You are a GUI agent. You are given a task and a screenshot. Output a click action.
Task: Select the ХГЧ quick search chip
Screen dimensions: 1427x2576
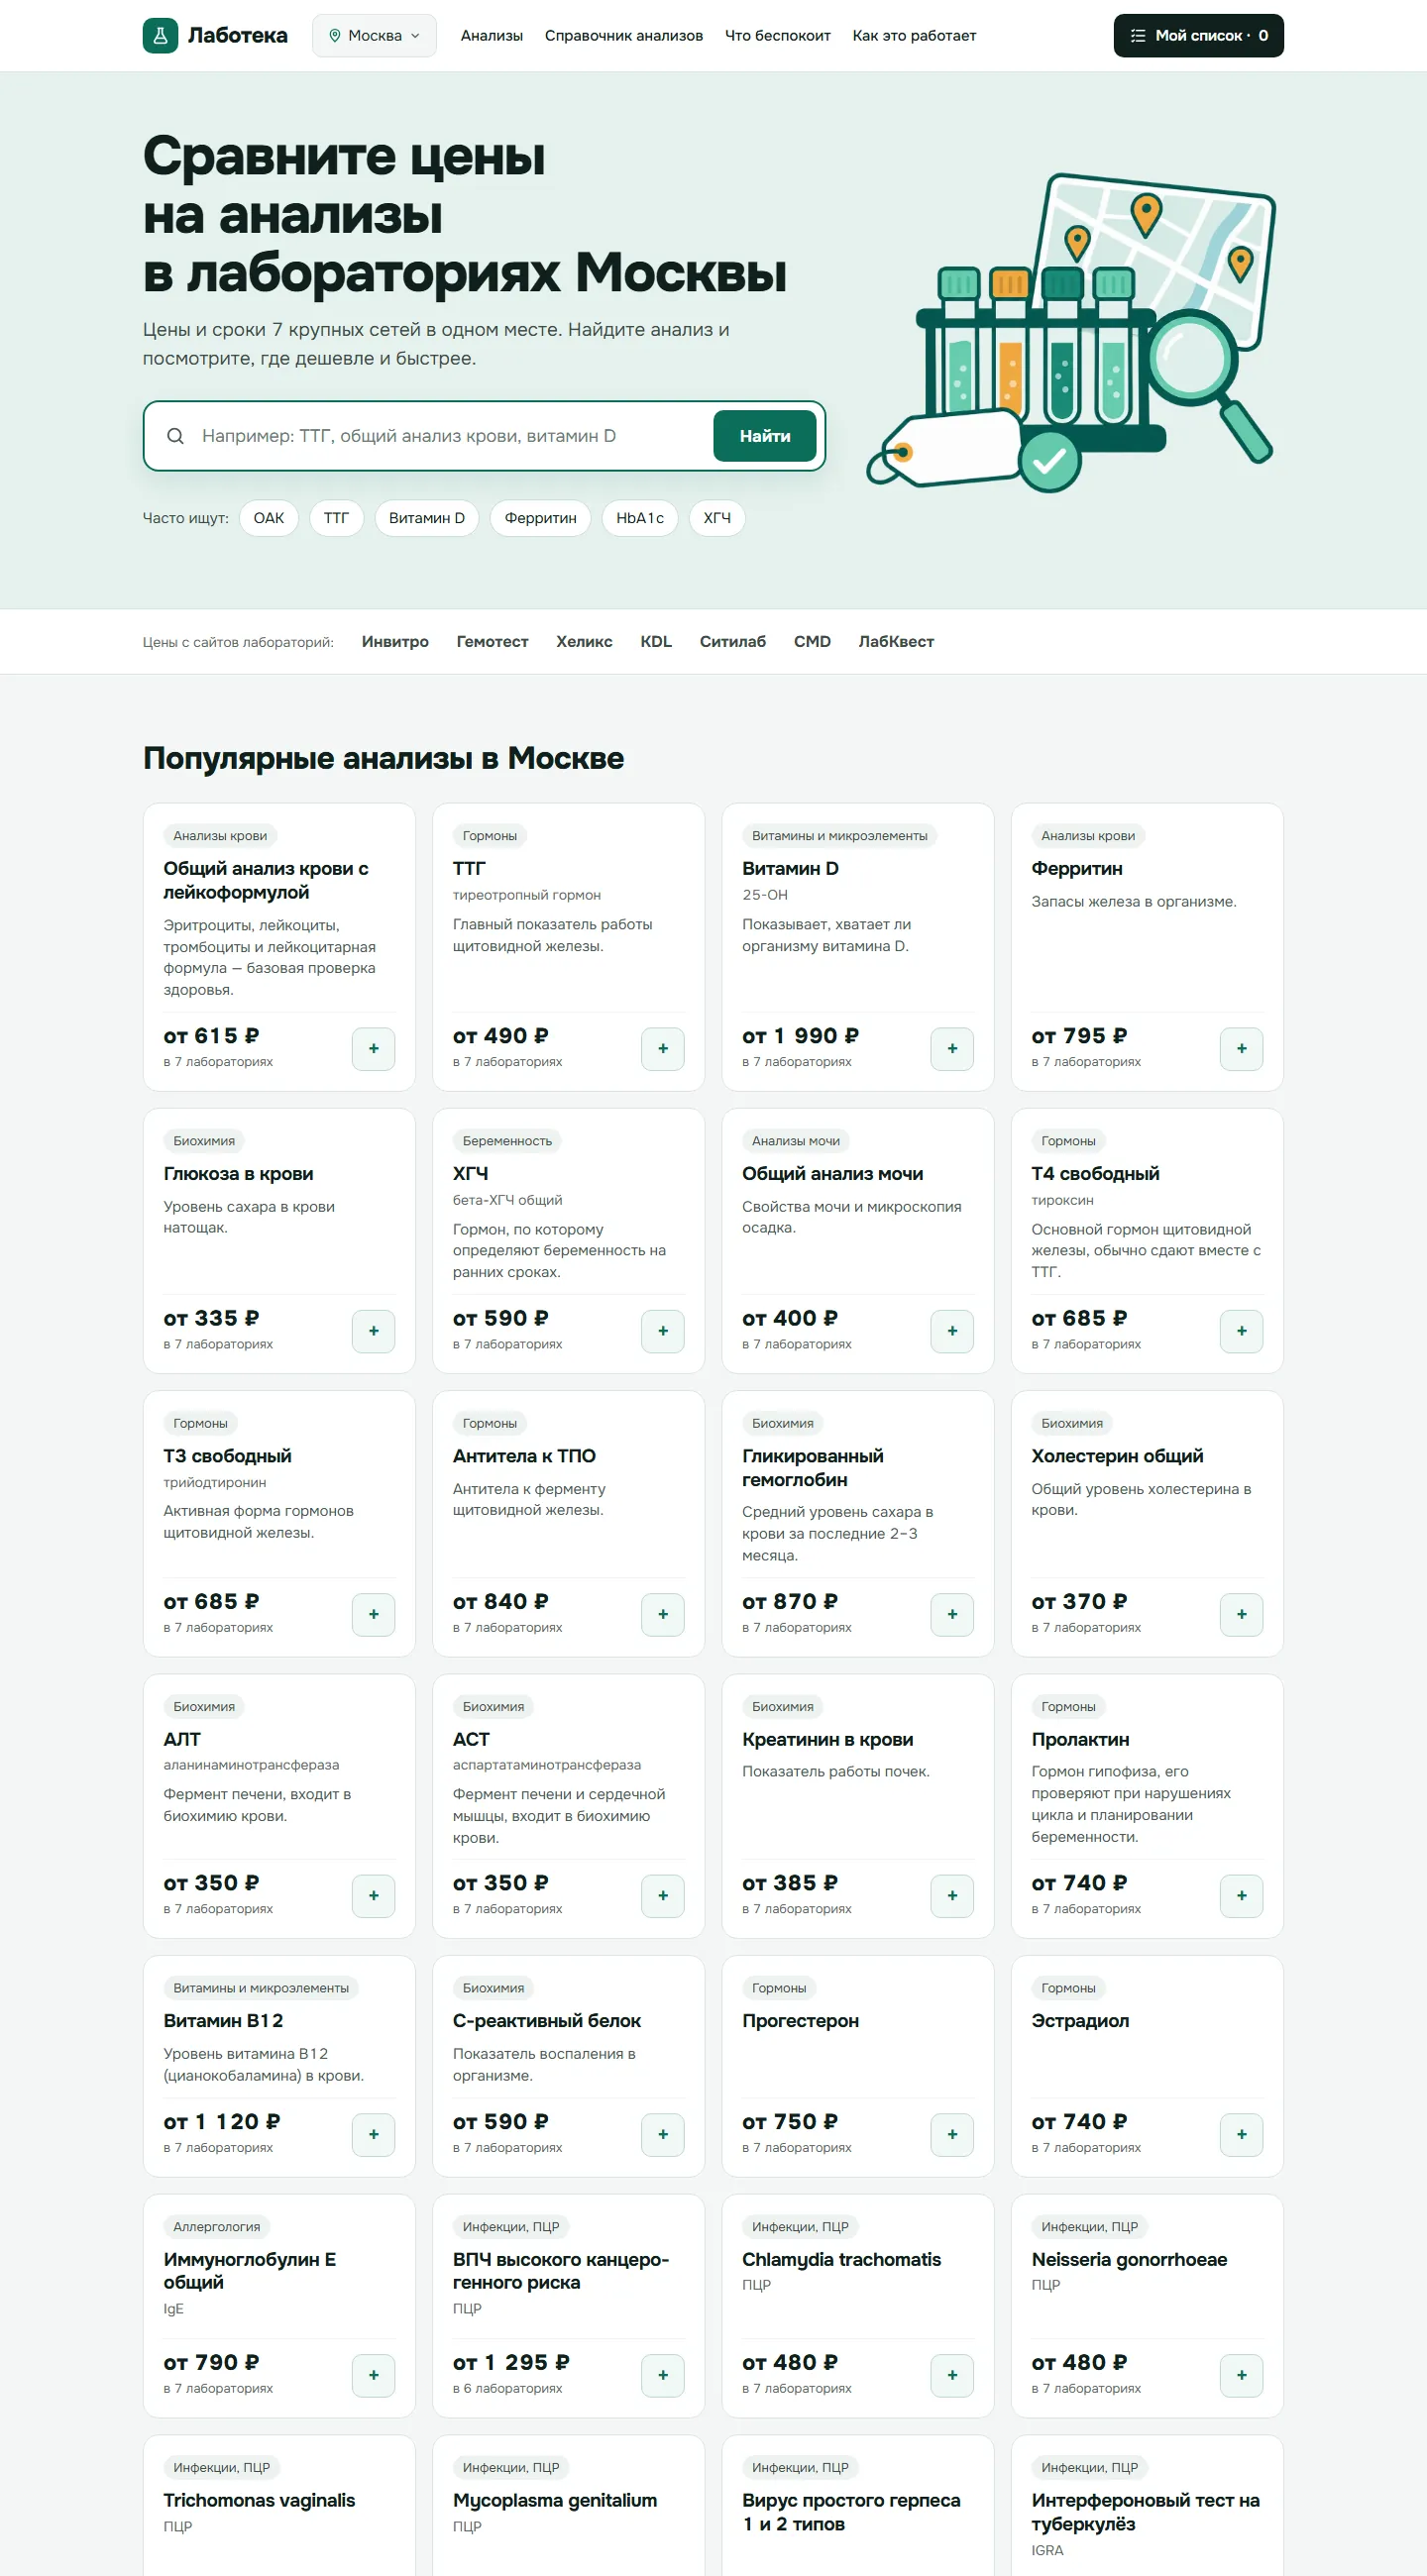pyautogui.click(x=717, y=518)
